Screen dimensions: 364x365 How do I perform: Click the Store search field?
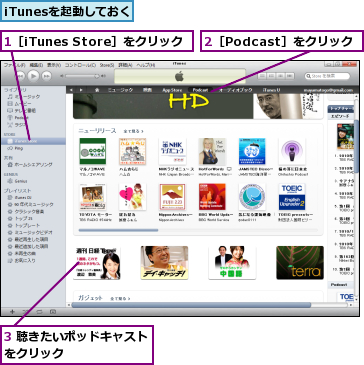pyautogui.click(x=328, y=76)
